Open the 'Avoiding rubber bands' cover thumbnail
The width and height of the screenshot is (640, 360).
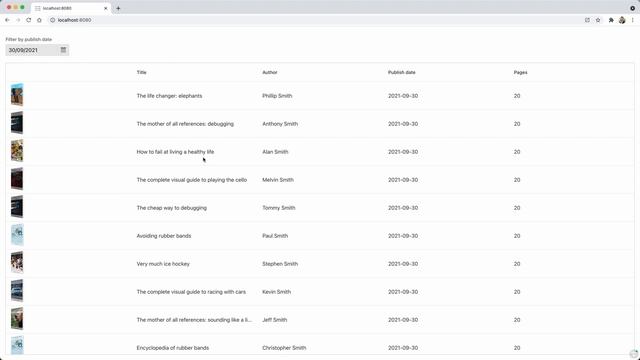[x=17, y=235]
